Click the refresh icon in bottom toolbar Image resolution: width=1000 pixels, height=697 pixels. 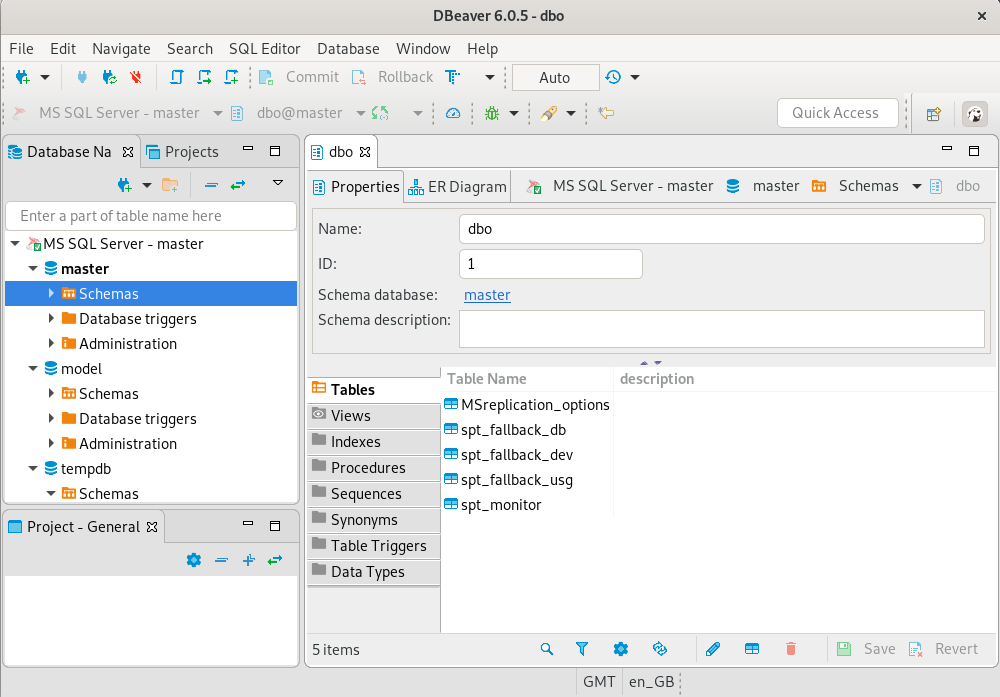tap(659, 649)
